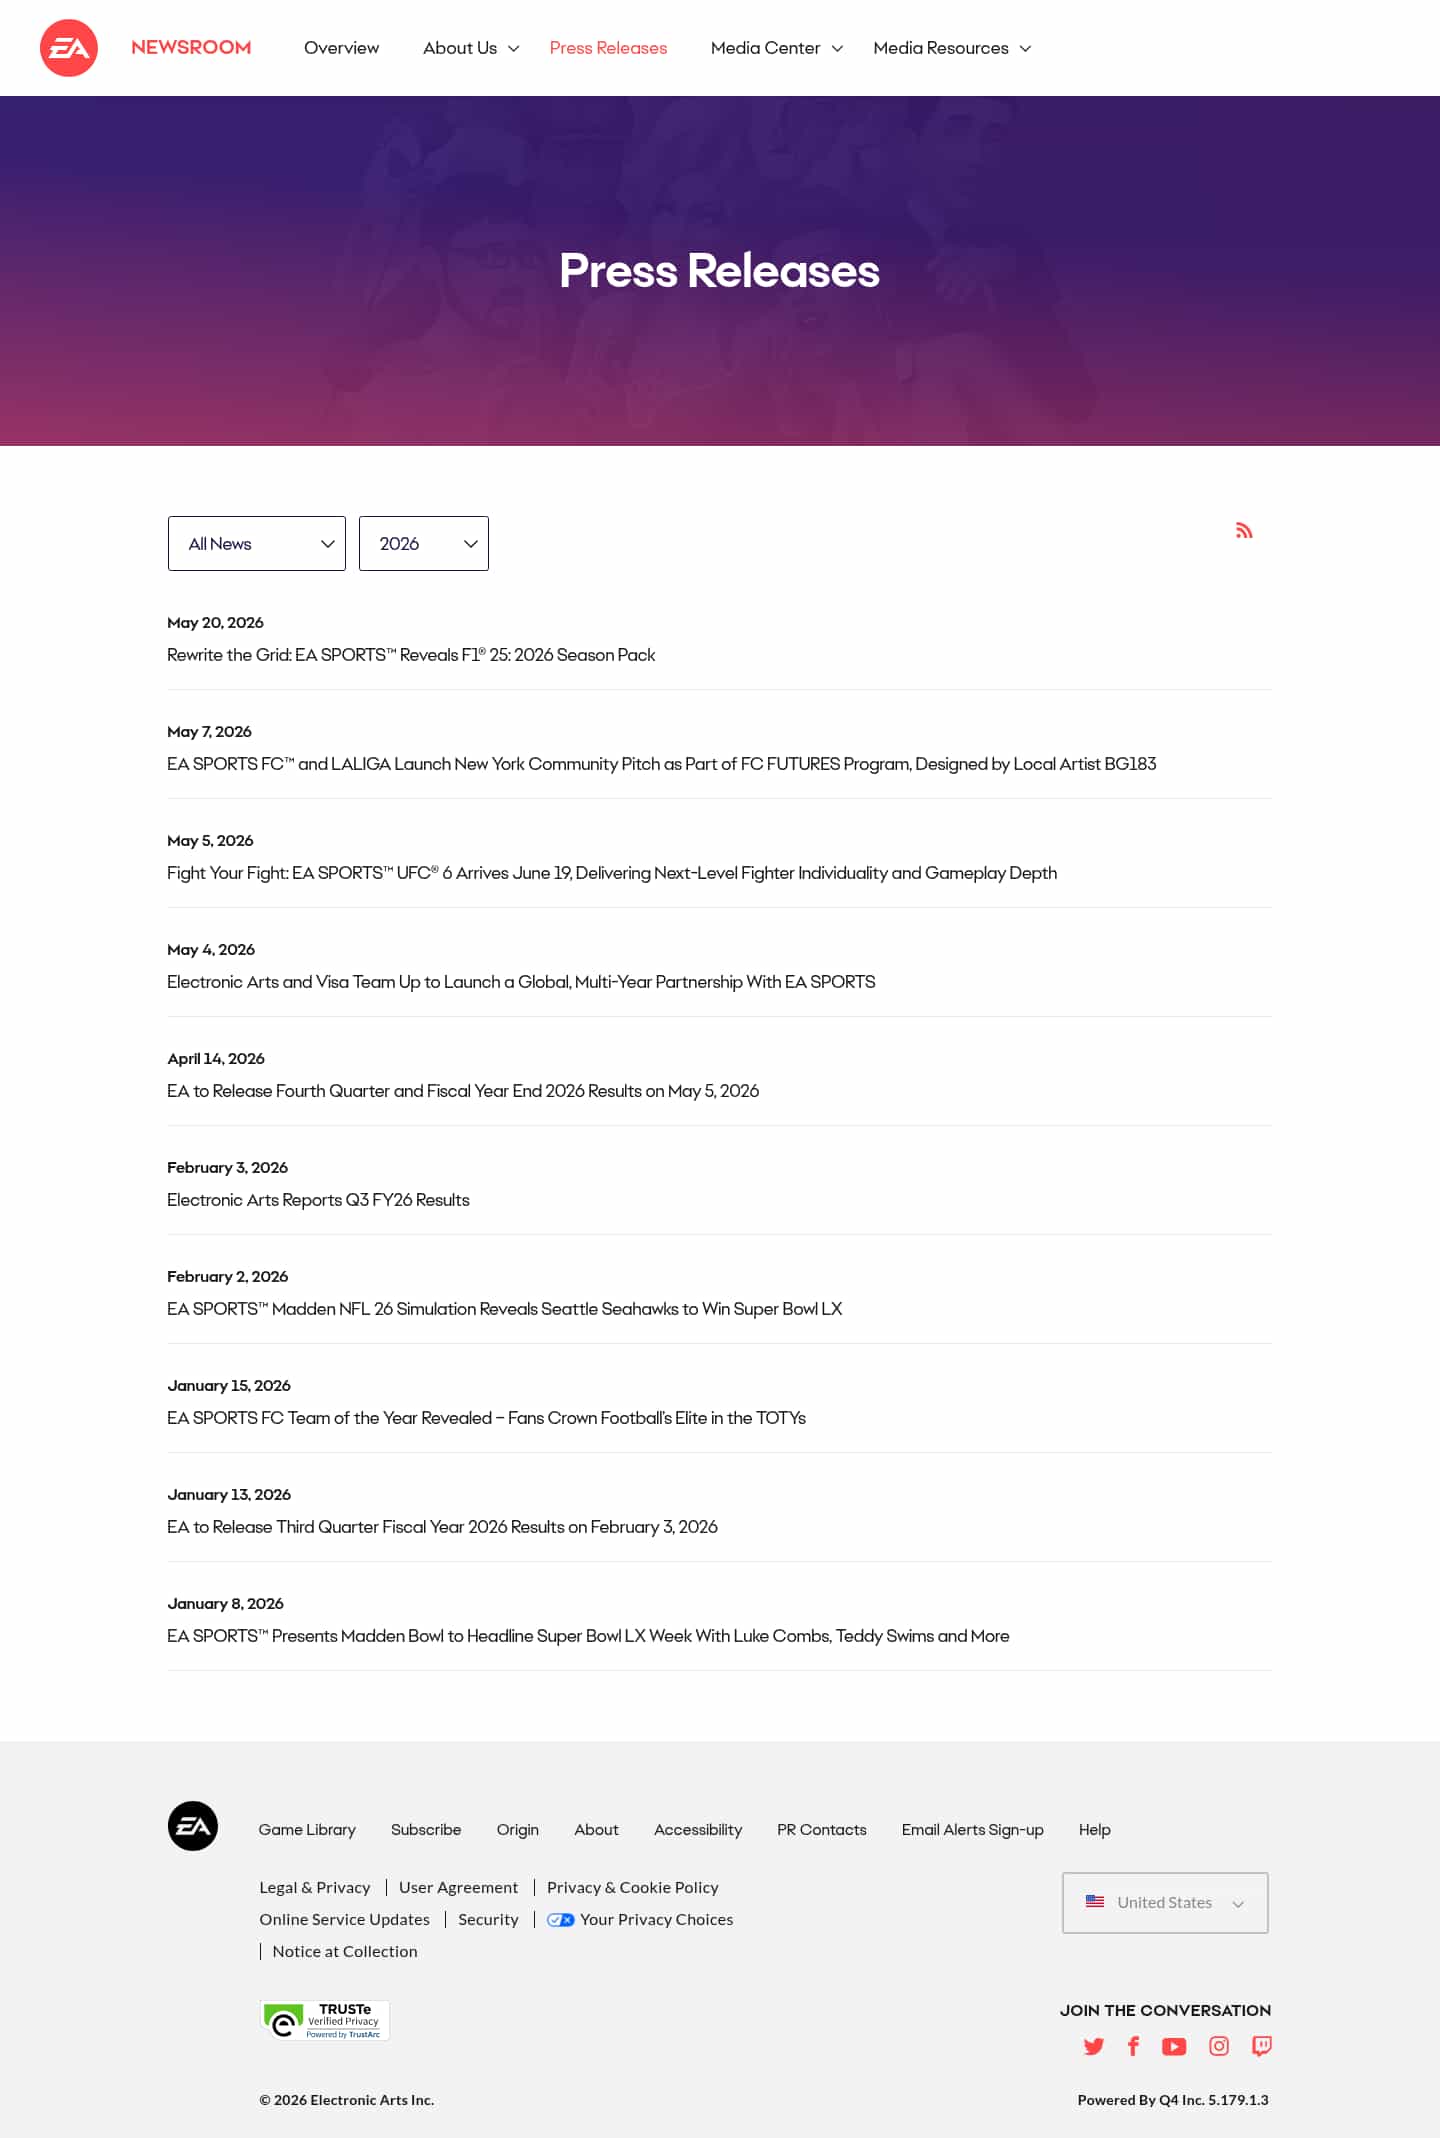Click the February 3, 2026 date text
1440x2138 pixels.
pos(227,1167)
